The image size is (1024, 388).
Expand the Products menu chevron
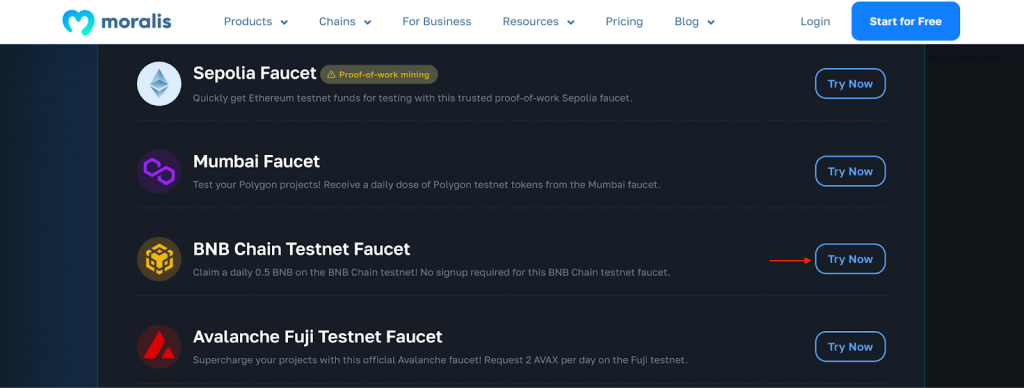pos(284,22)
